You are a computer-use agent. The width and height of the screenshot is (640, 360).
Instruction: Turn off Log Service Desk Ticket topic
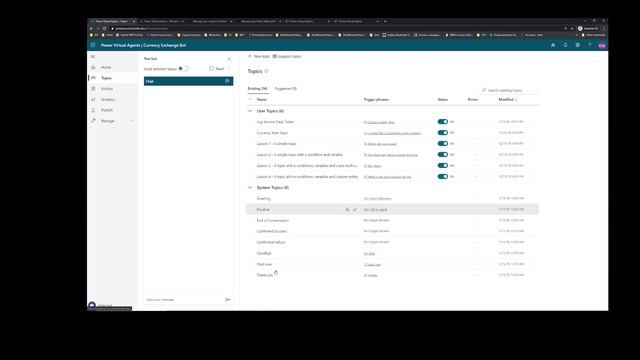coord(443,122)
